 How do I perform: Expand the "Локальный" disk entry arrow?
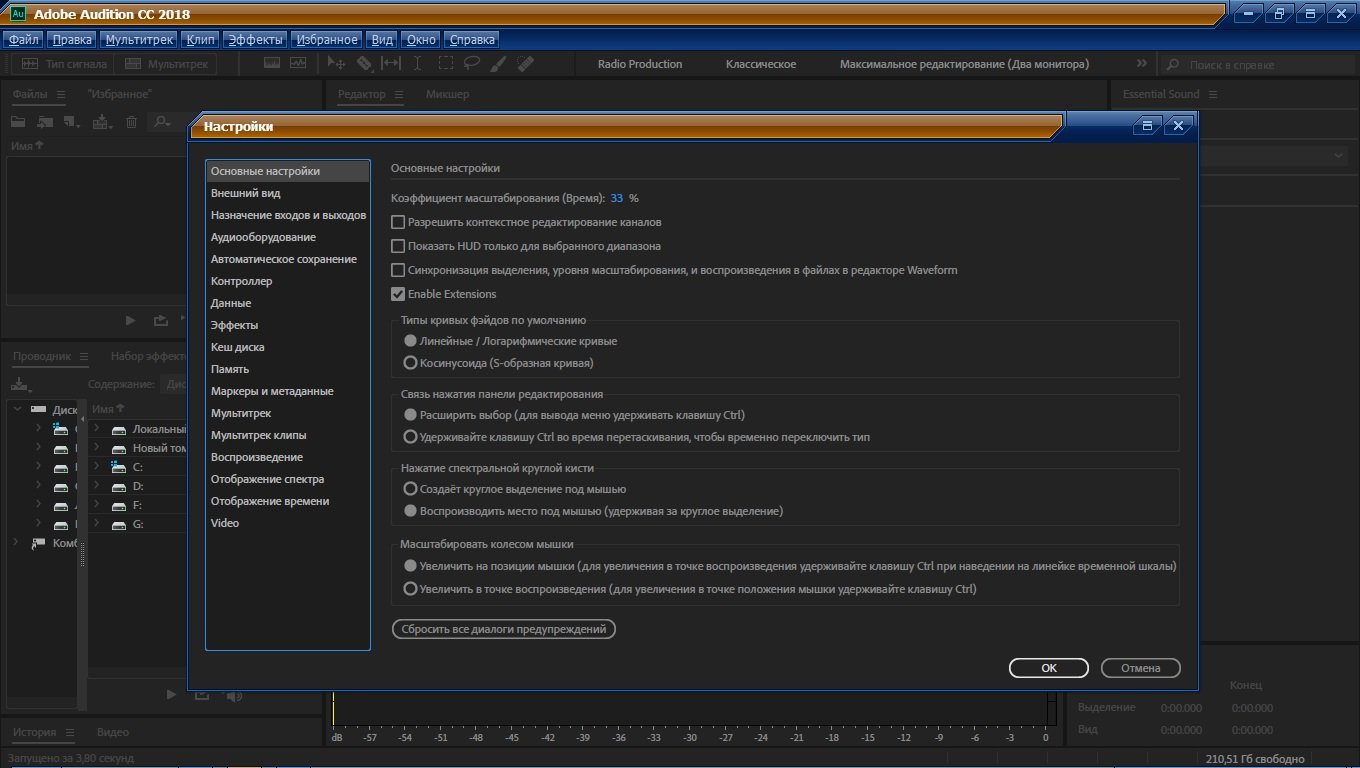(x=96, y=429)
